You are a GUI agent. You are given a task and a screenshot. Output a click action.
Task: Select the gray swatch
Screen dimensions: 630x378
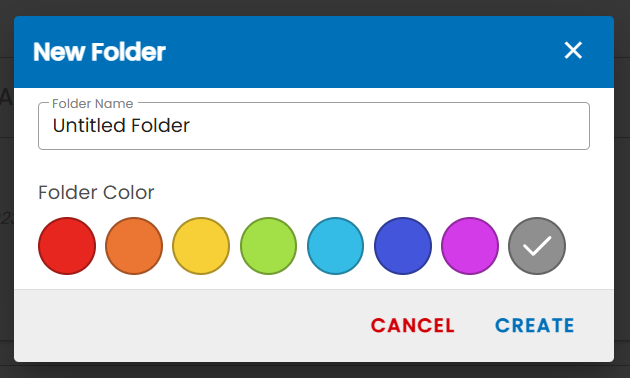click(537, 246)
